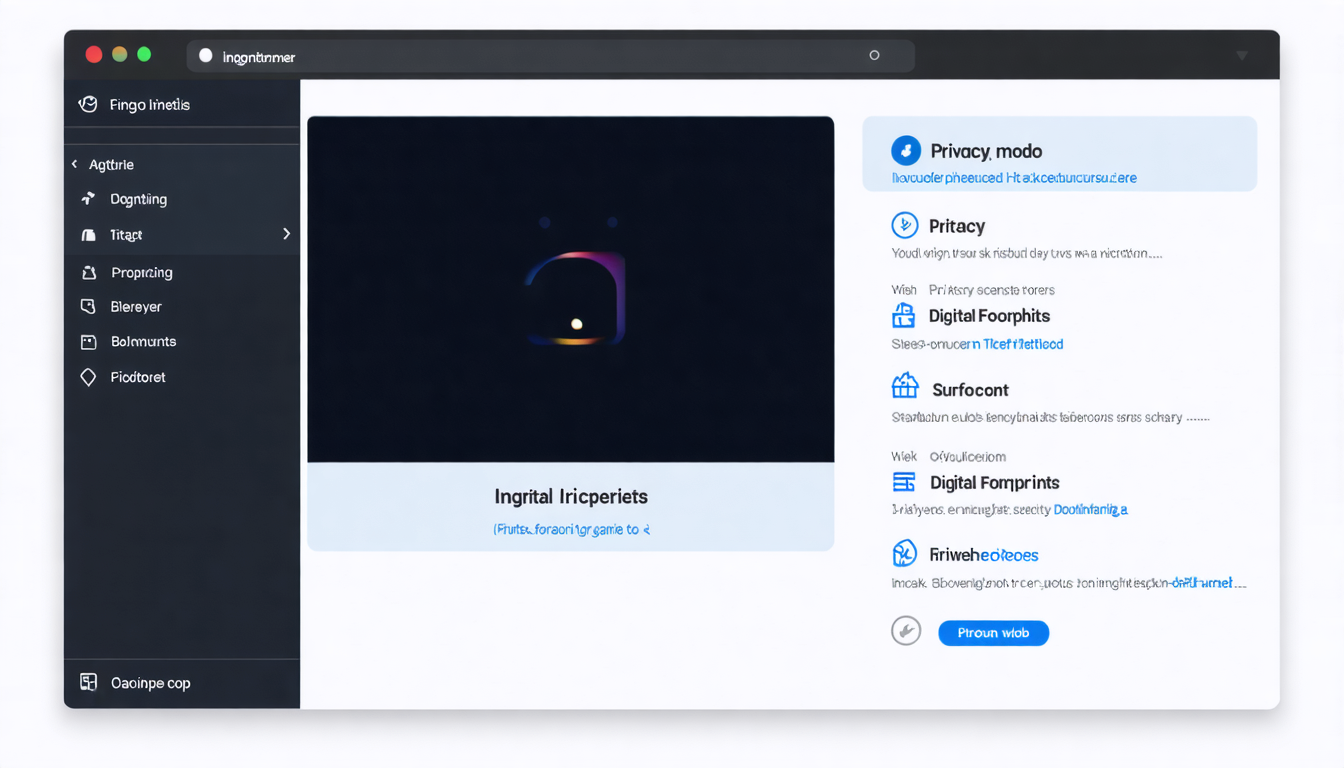This screenshot has width=1344, height=768.
Task: Click the Ingrital Iriceperits preview image
Action: (571, 288)
